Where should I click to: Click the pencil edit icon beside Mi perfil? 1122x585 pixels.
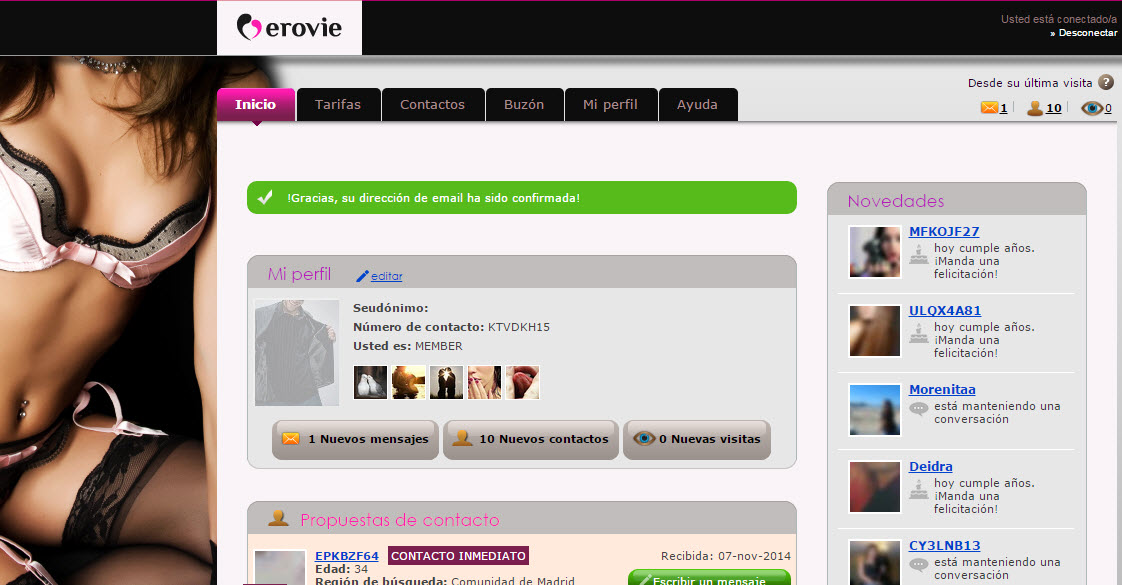362,276
